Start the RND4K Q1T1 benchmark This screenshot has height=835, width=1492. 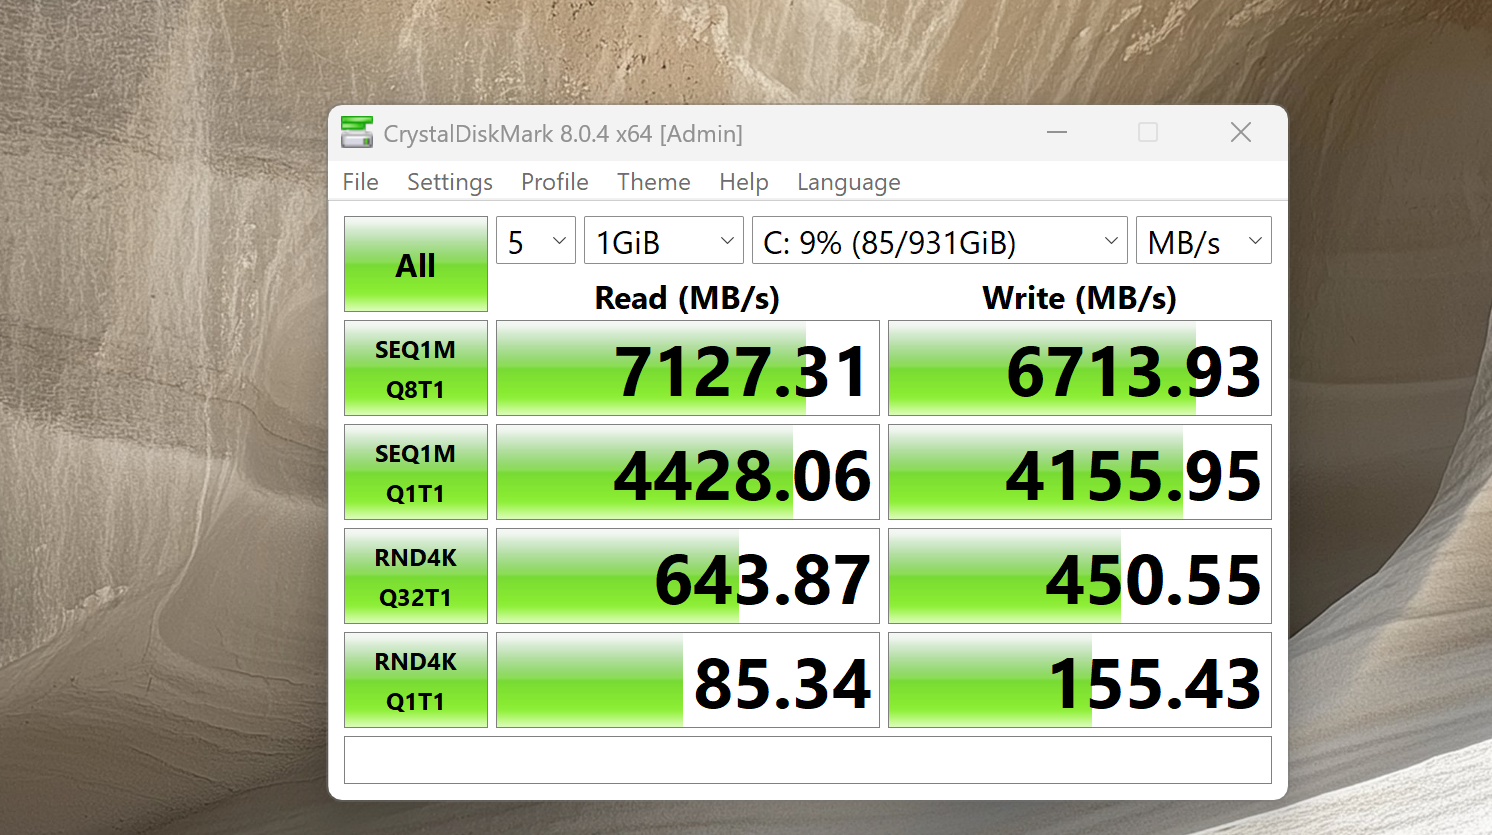point(416,680)
